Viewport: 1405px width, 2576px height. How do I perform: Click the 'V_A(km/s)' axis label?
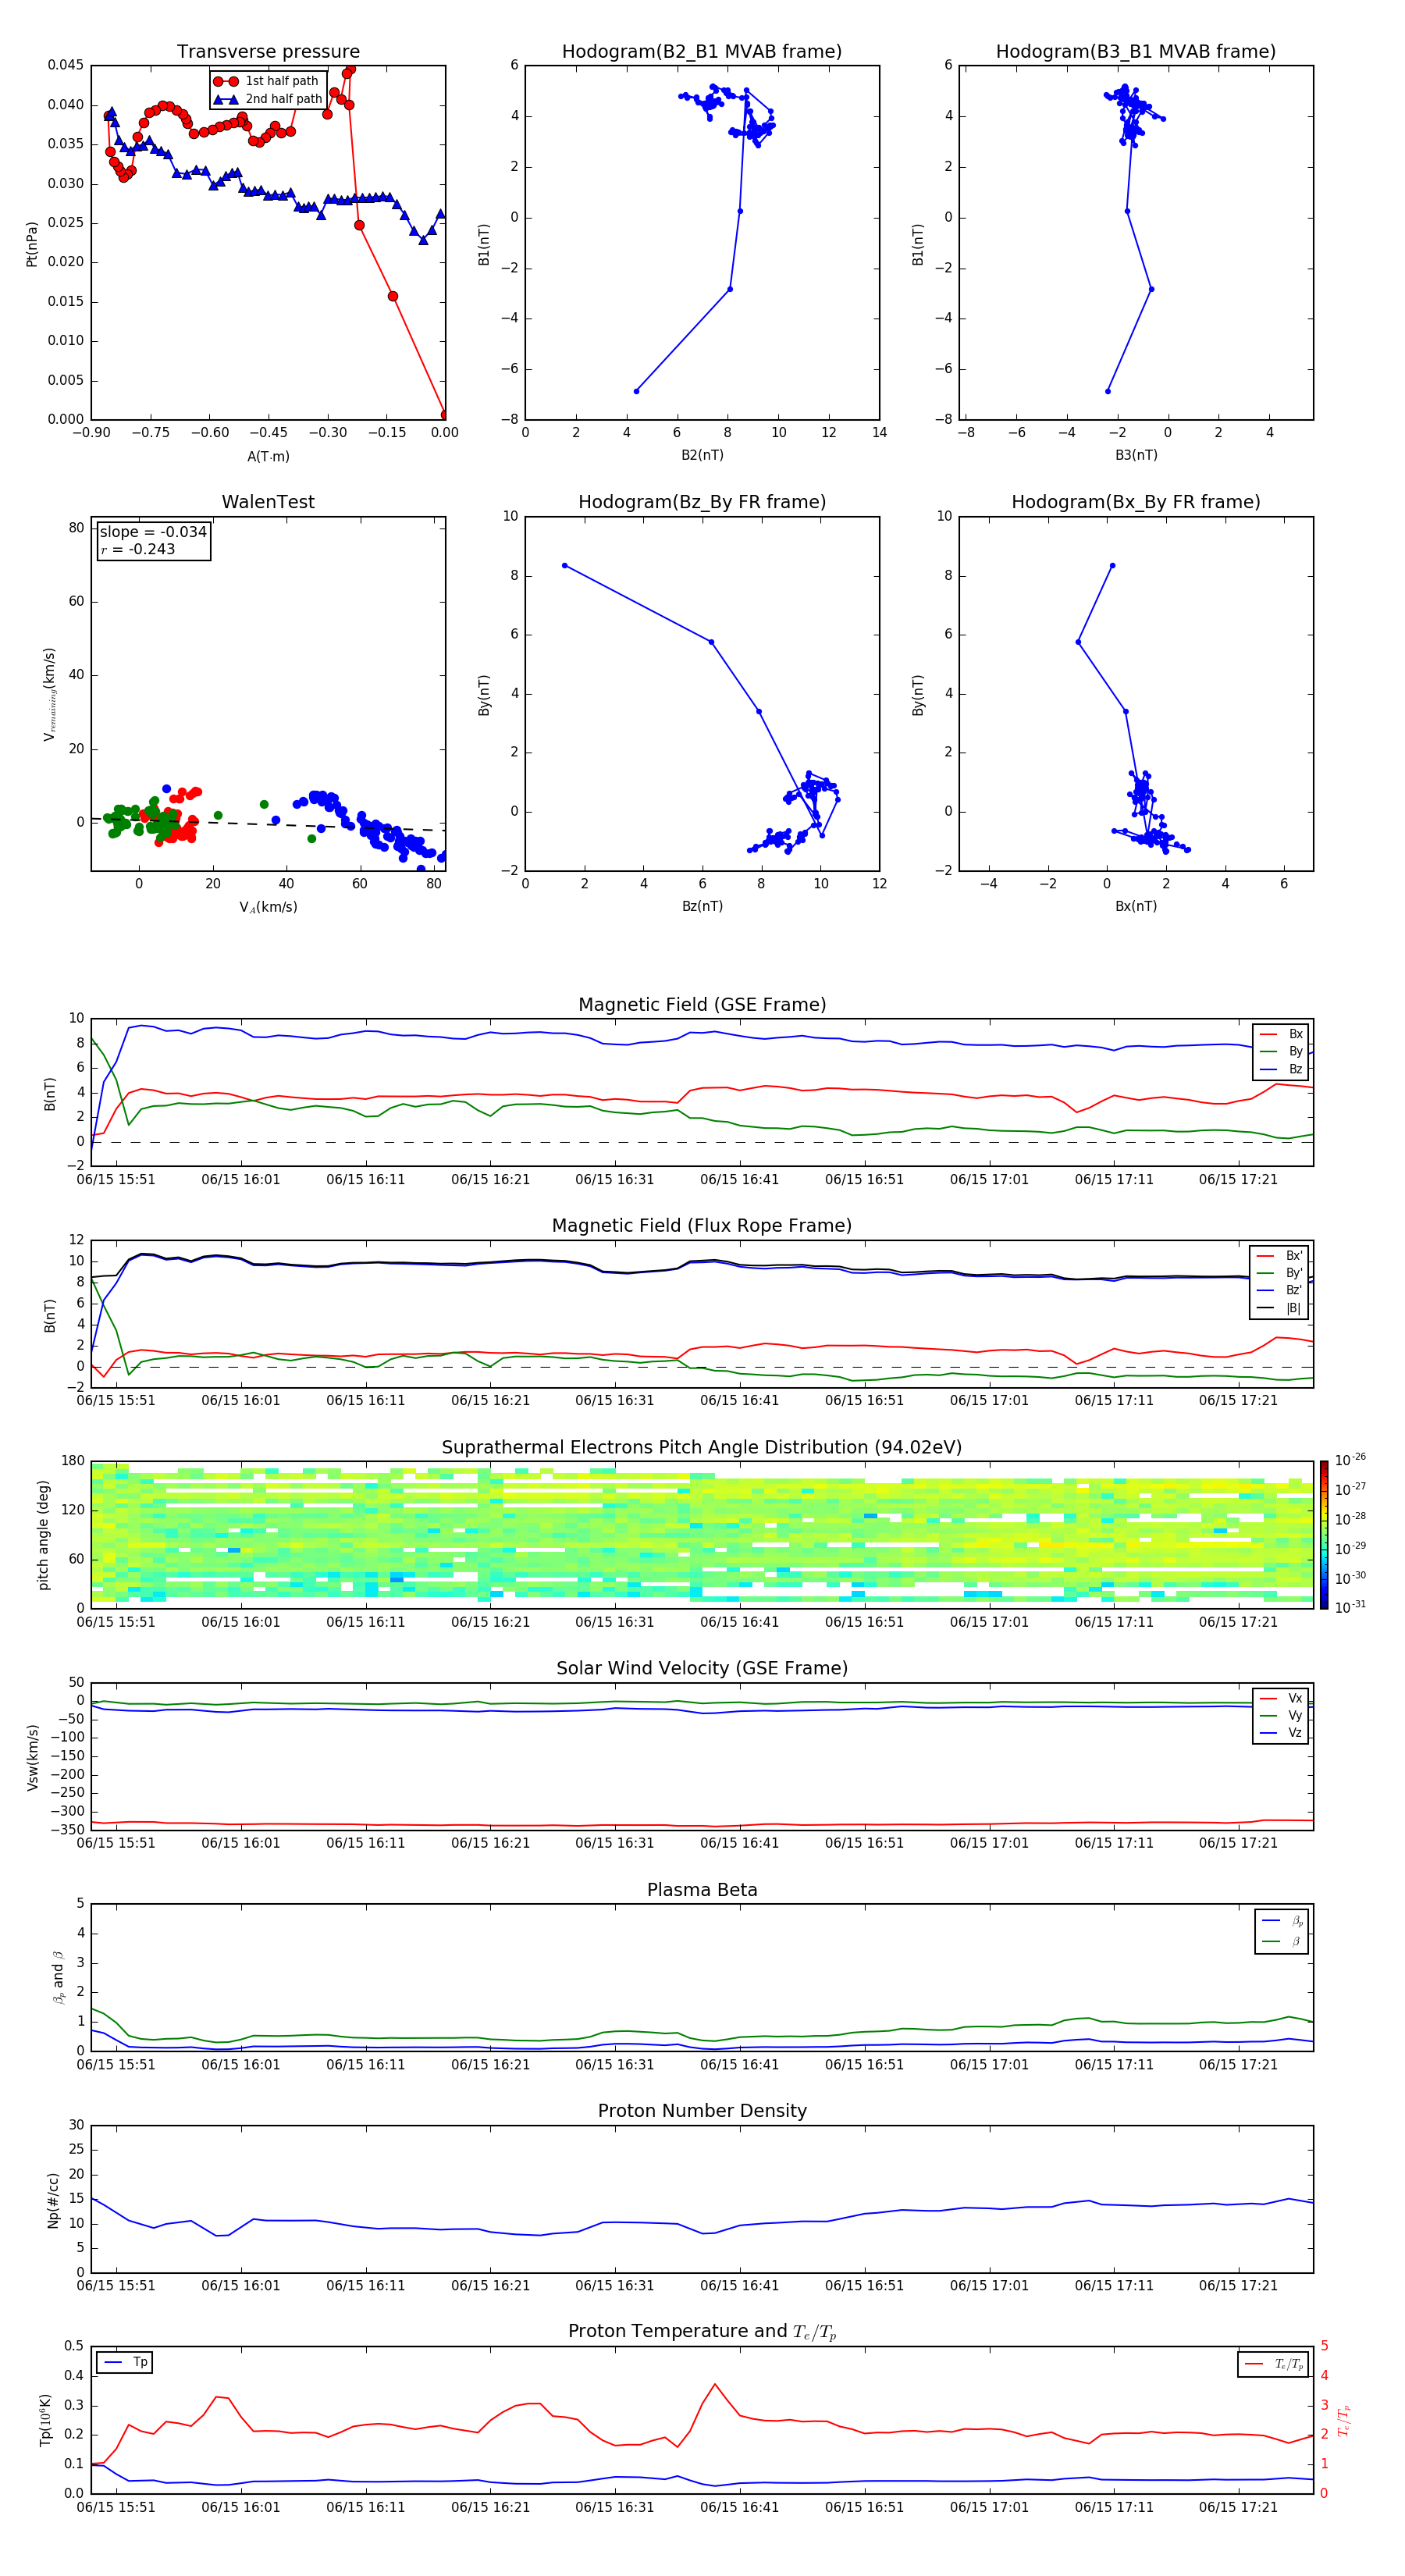point(268,907)
